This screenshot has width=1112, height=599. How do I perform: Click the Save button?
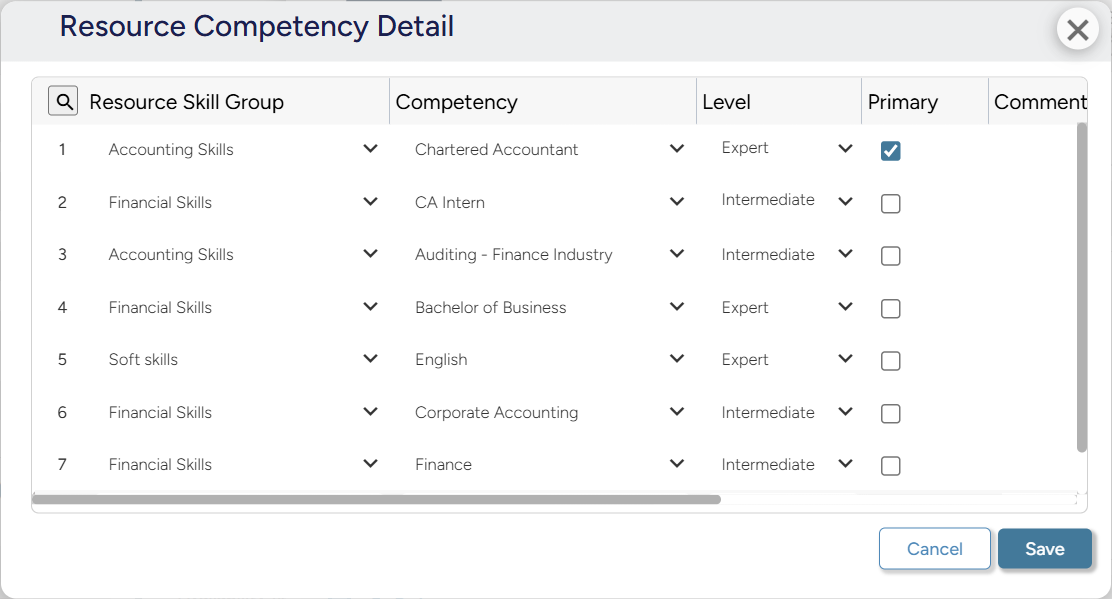1044,548
